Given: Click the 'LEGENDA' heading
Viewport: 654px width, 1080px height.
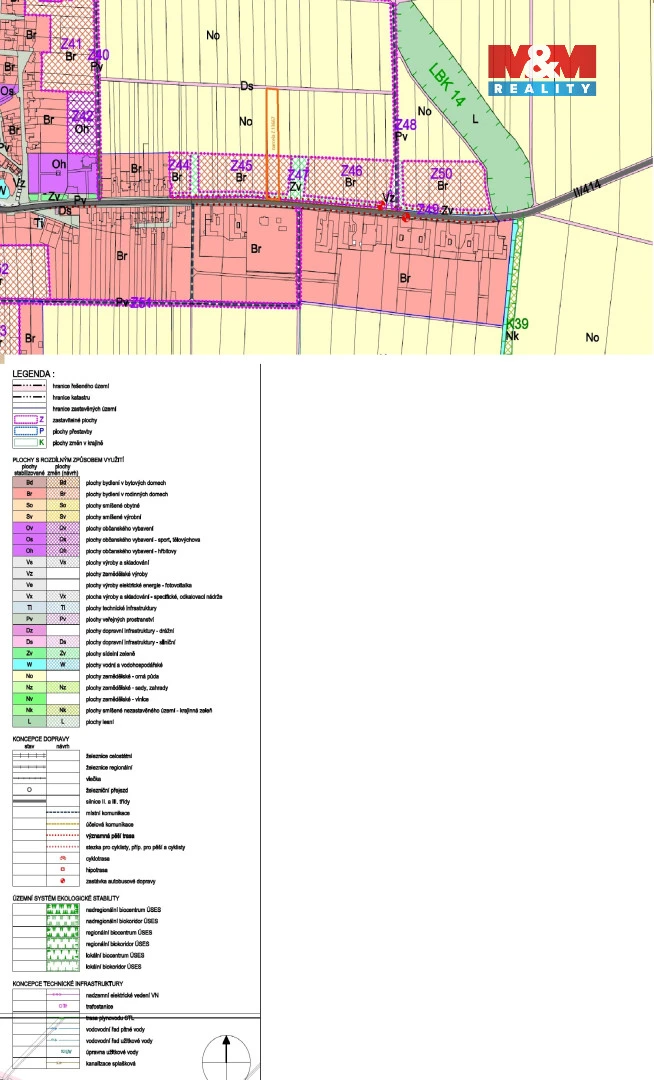Looking at the screenshot, I should (33, 372).
